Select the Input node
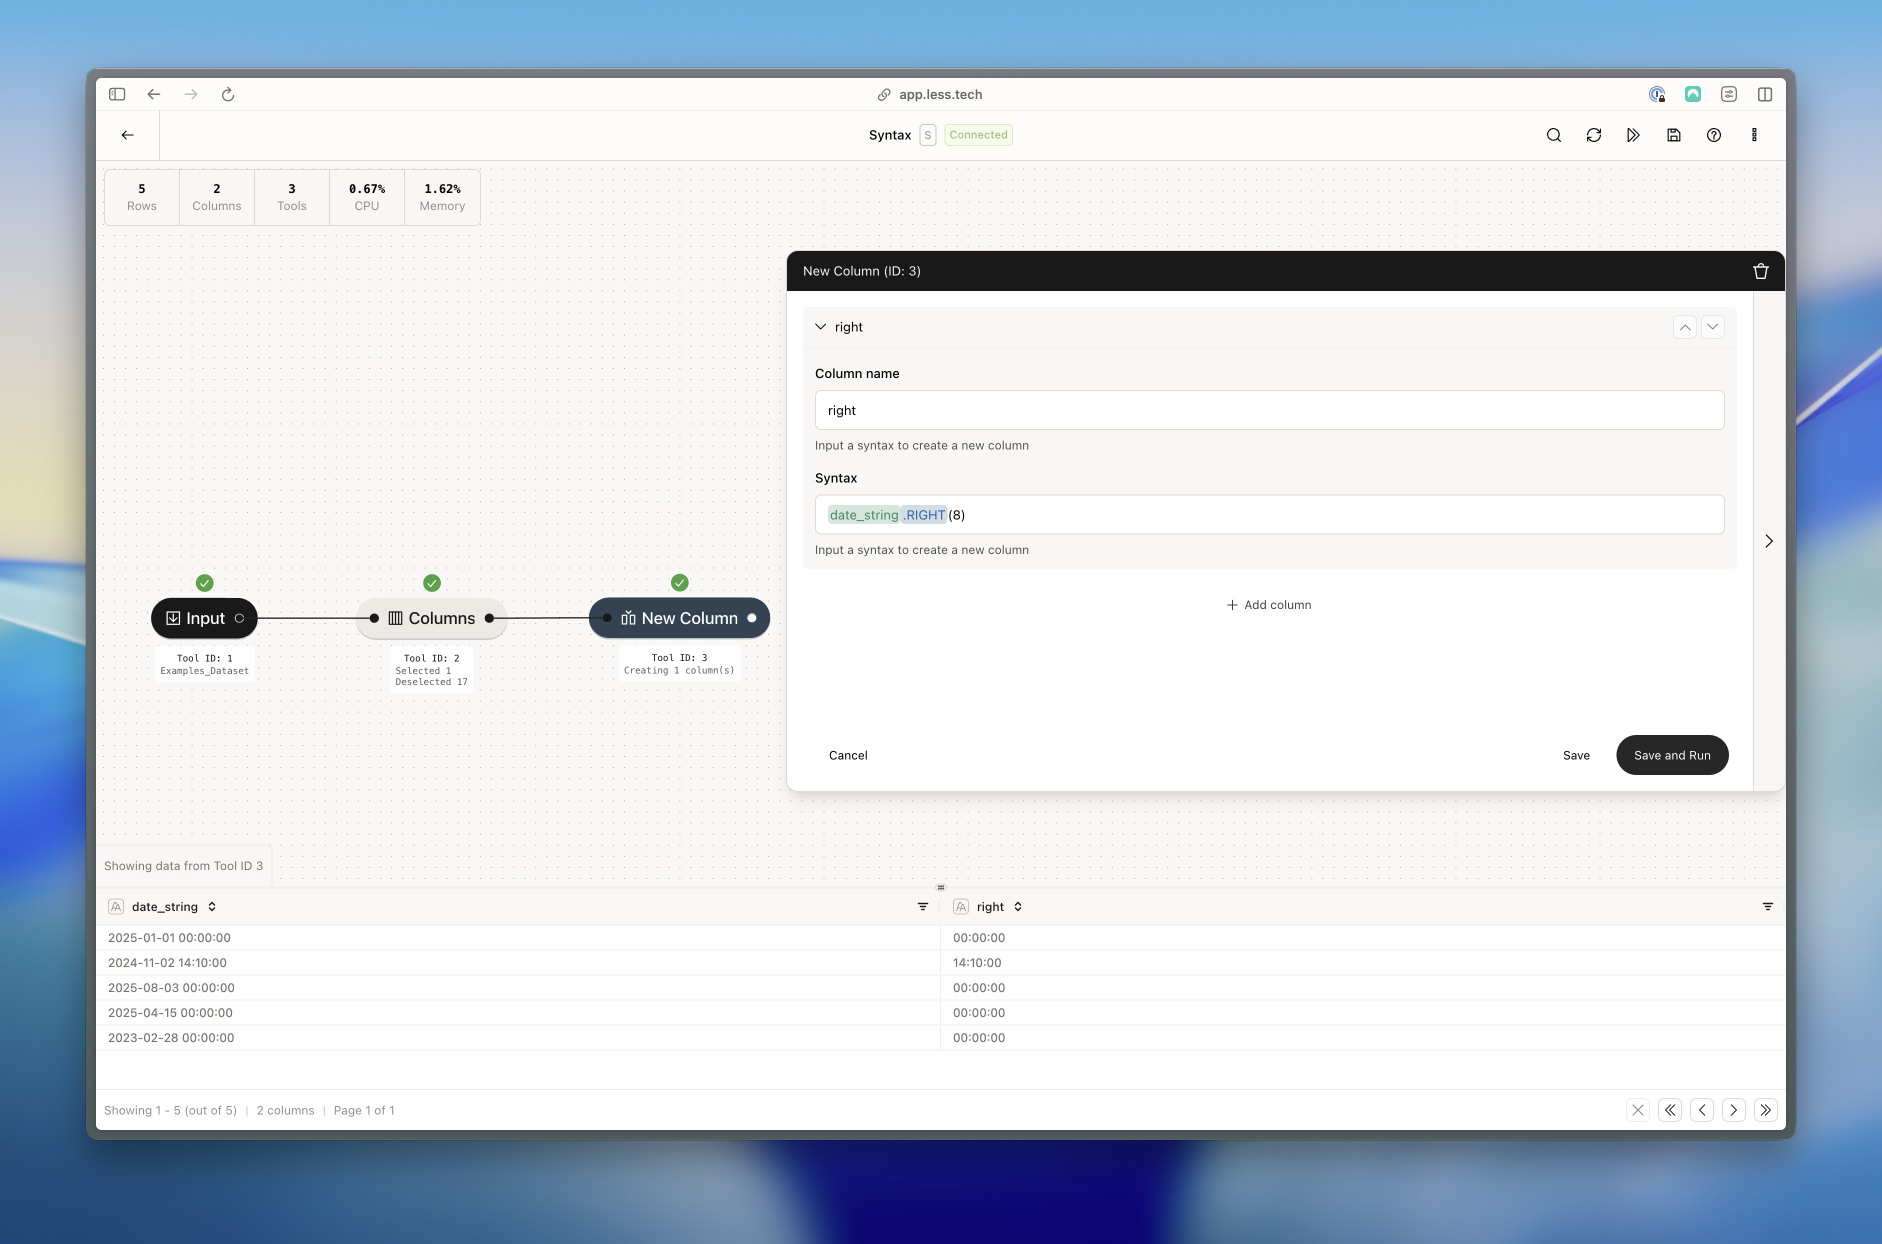Image resolution: width=1882 pixels, height=1244 pixels. tap(204, 618)
